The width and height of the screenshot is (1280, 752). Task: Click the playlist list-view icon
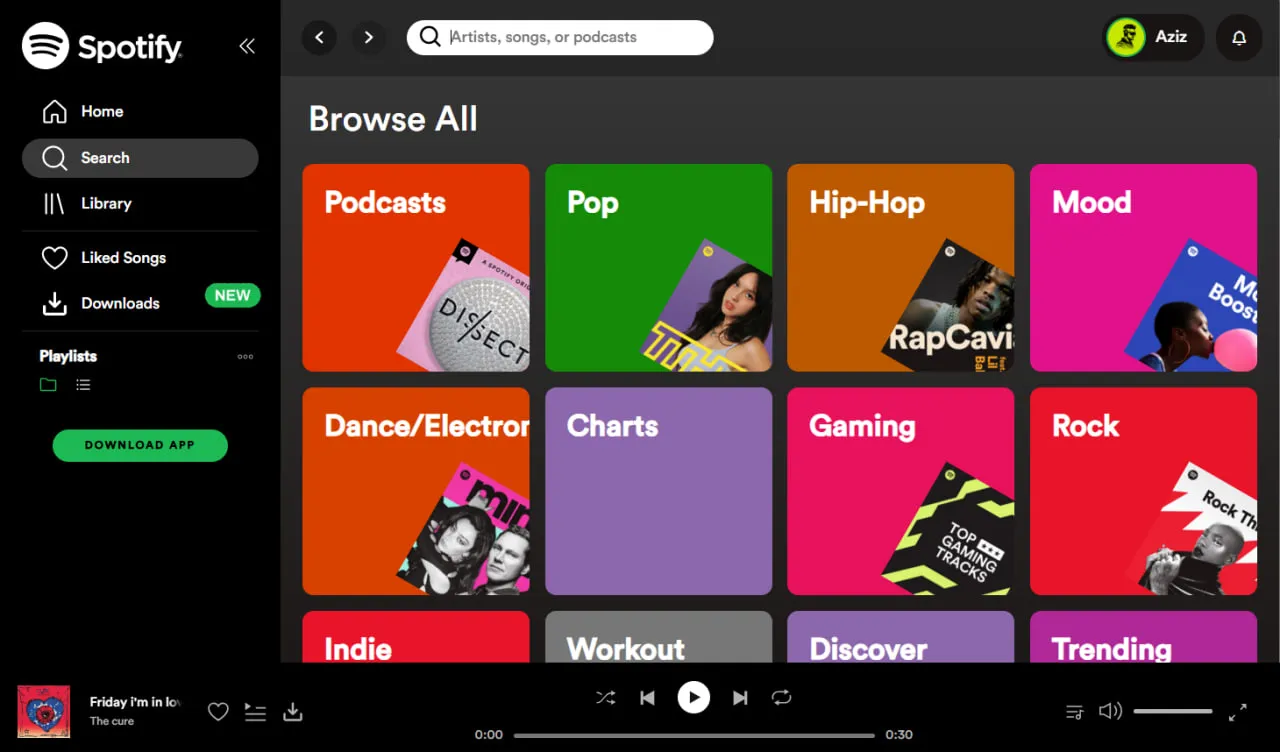[x=81, y=384]
